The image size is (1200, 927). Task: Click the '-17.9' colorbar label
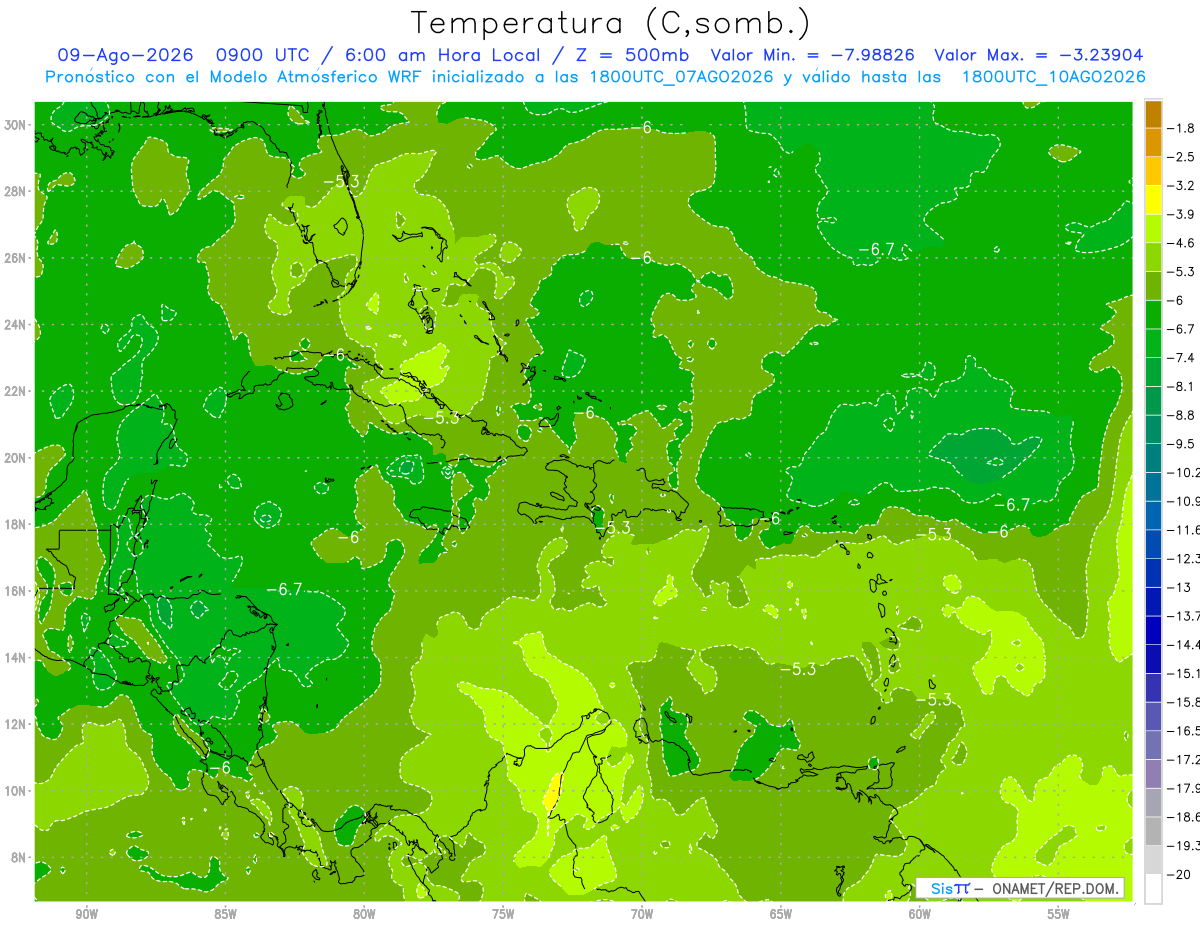[1184, 788]
